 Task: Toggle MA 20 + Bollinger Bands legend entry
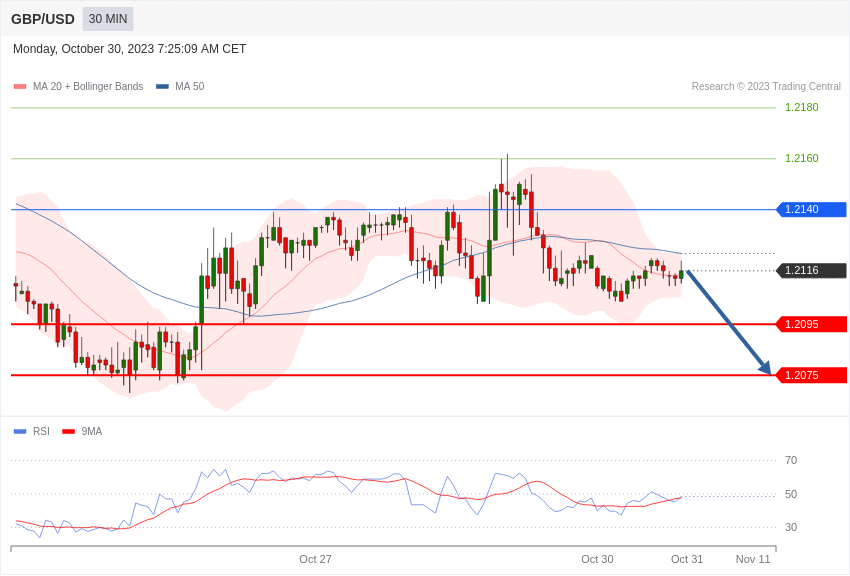79,86
